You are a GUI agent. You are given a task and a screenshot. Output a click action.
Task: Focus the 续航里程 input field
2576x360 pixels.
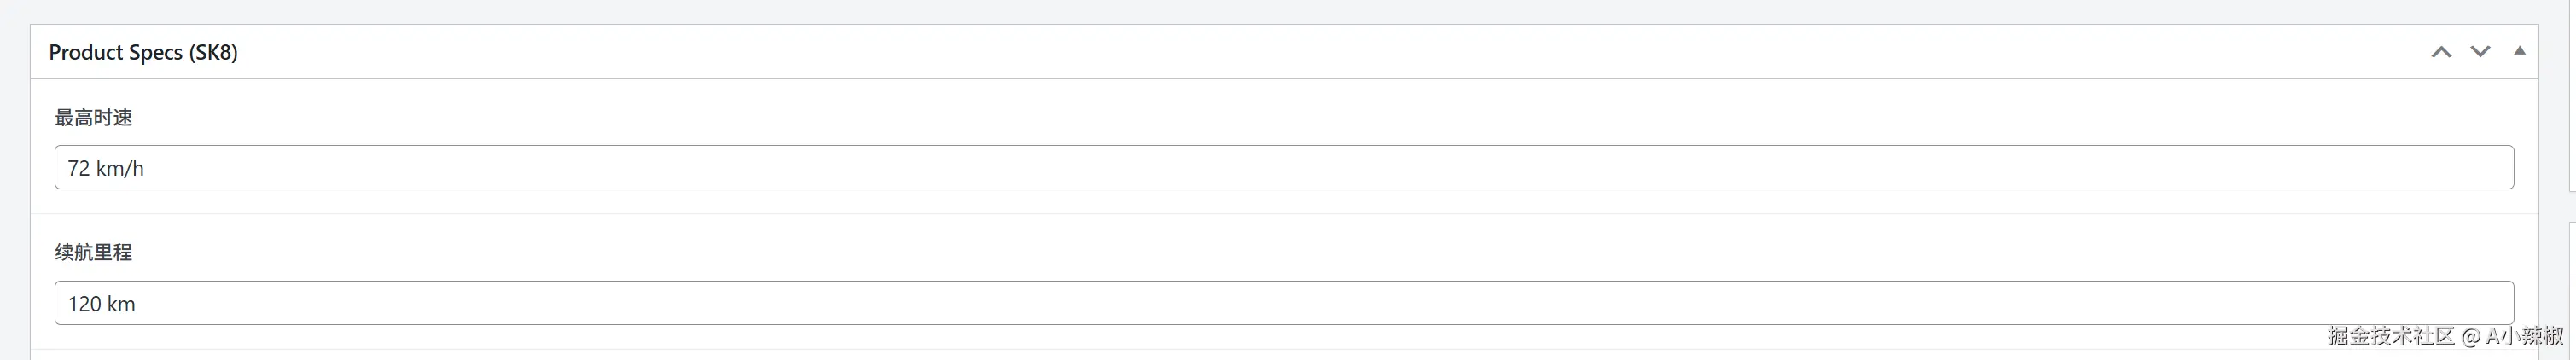1284,303
